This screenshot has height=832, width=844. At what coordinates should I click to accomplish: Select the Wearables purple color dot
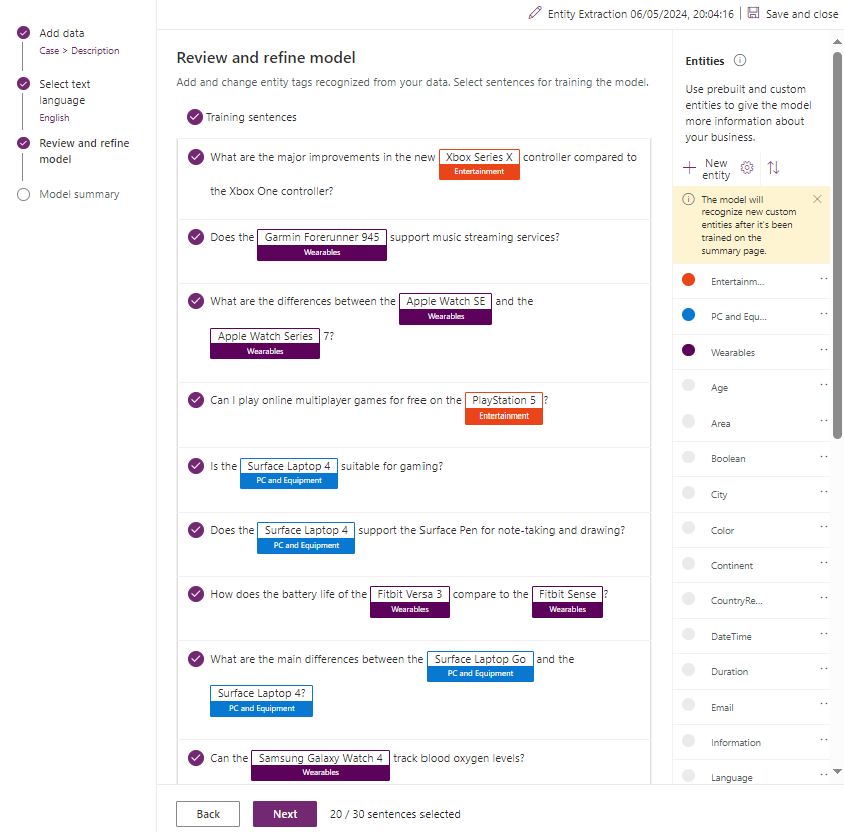click(x=688, y=350)
